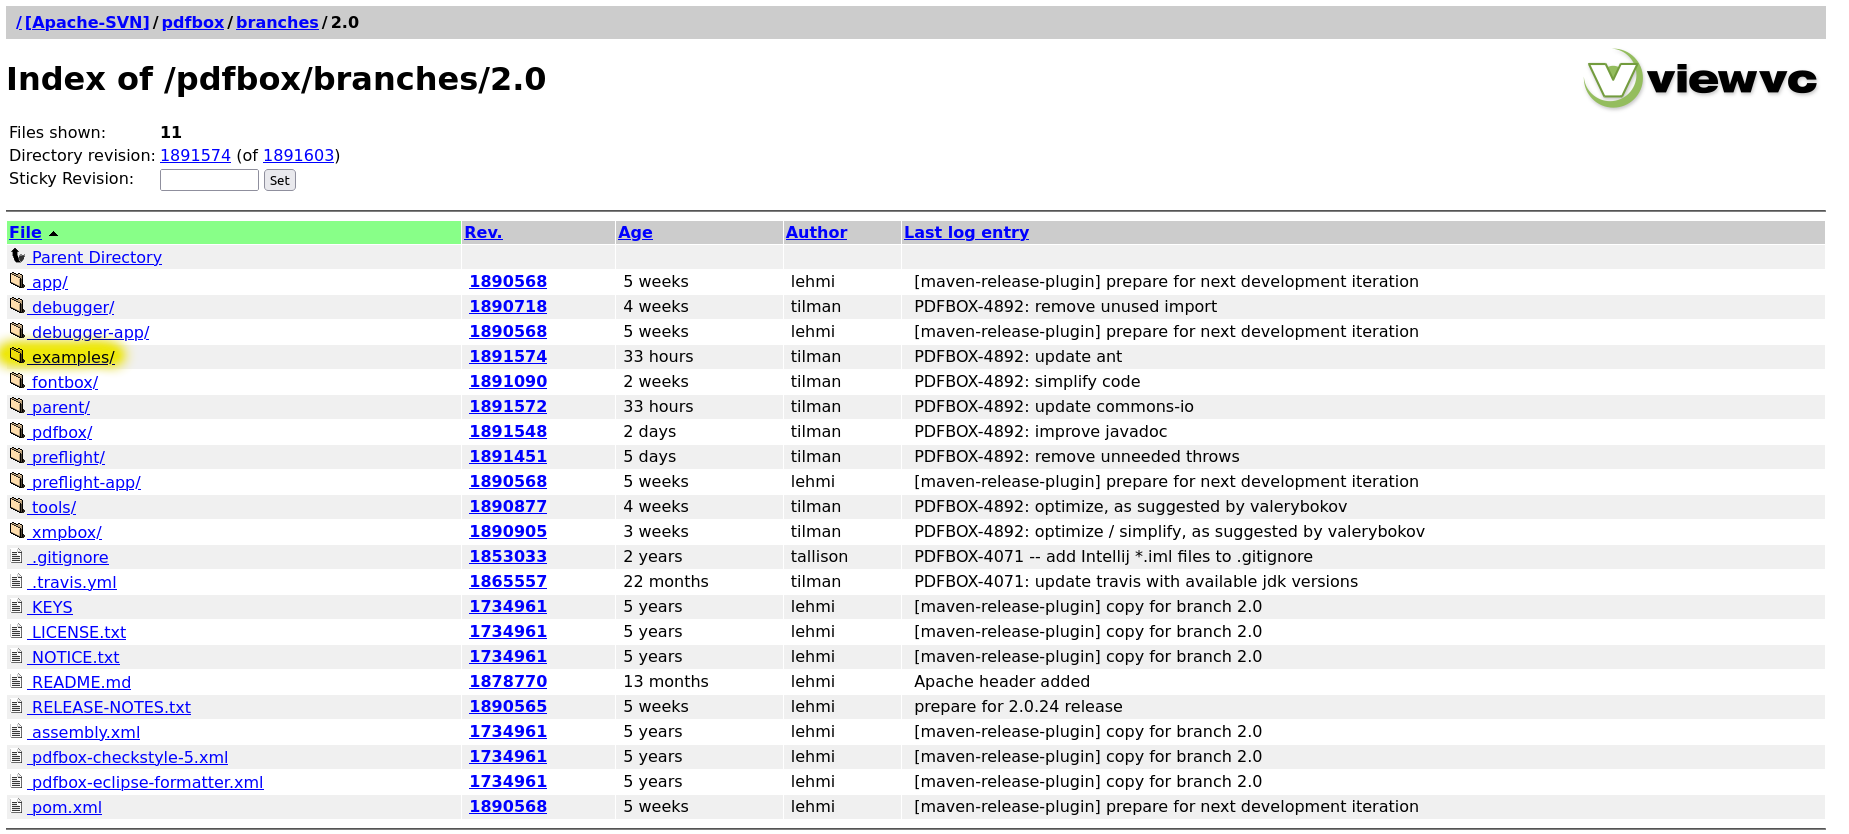Click the file icon beside RELEASE-NOTES.txt

pos(16,707)
